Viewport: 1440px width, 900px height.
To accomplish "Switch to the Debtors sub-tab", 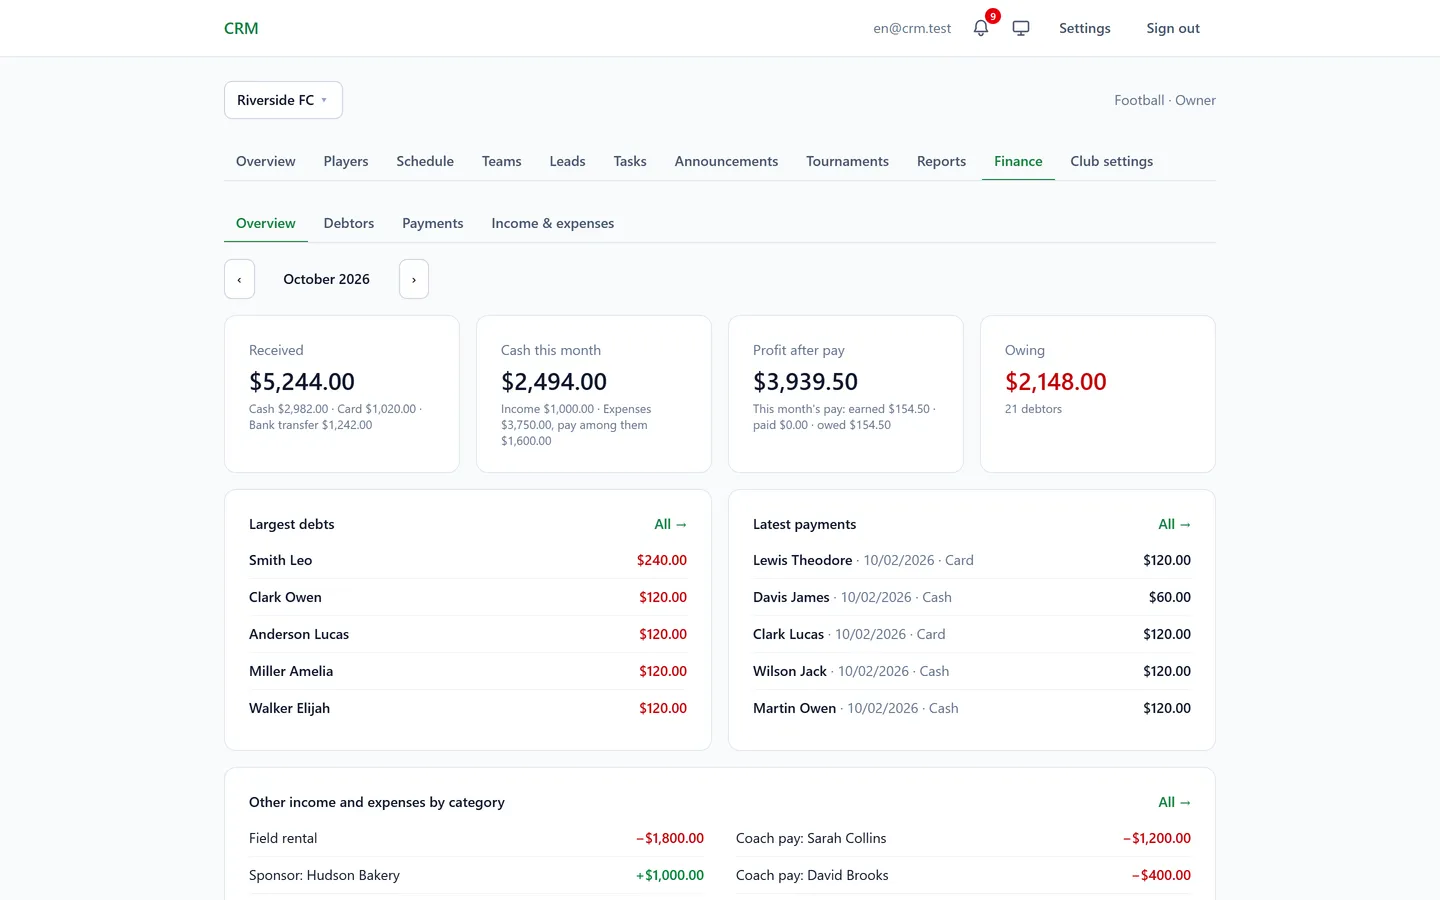I will pyautogui.click(x=349, y=223).
